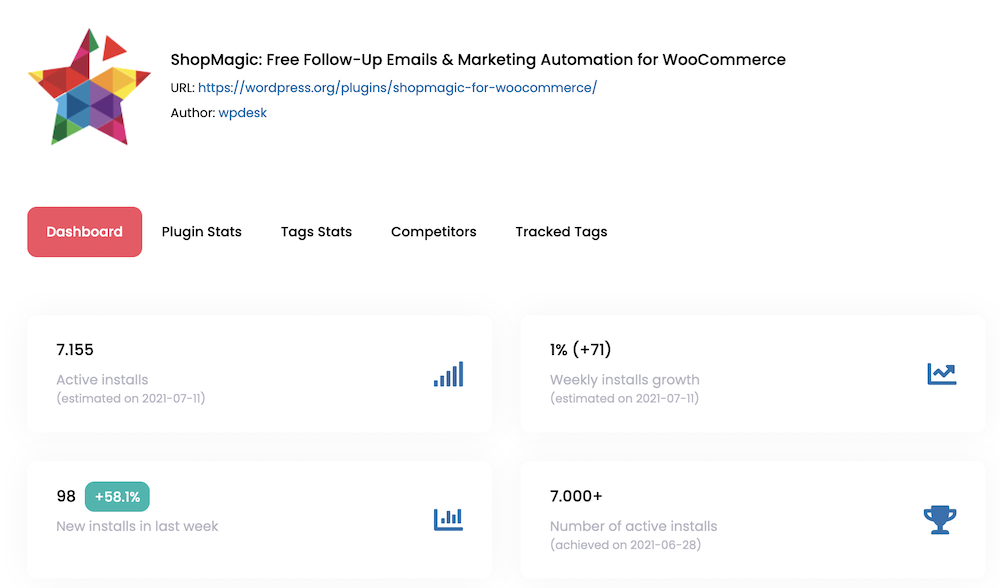
Task: Open the Competitors tab
Action: pyautogui.click(x=434, y=232)
